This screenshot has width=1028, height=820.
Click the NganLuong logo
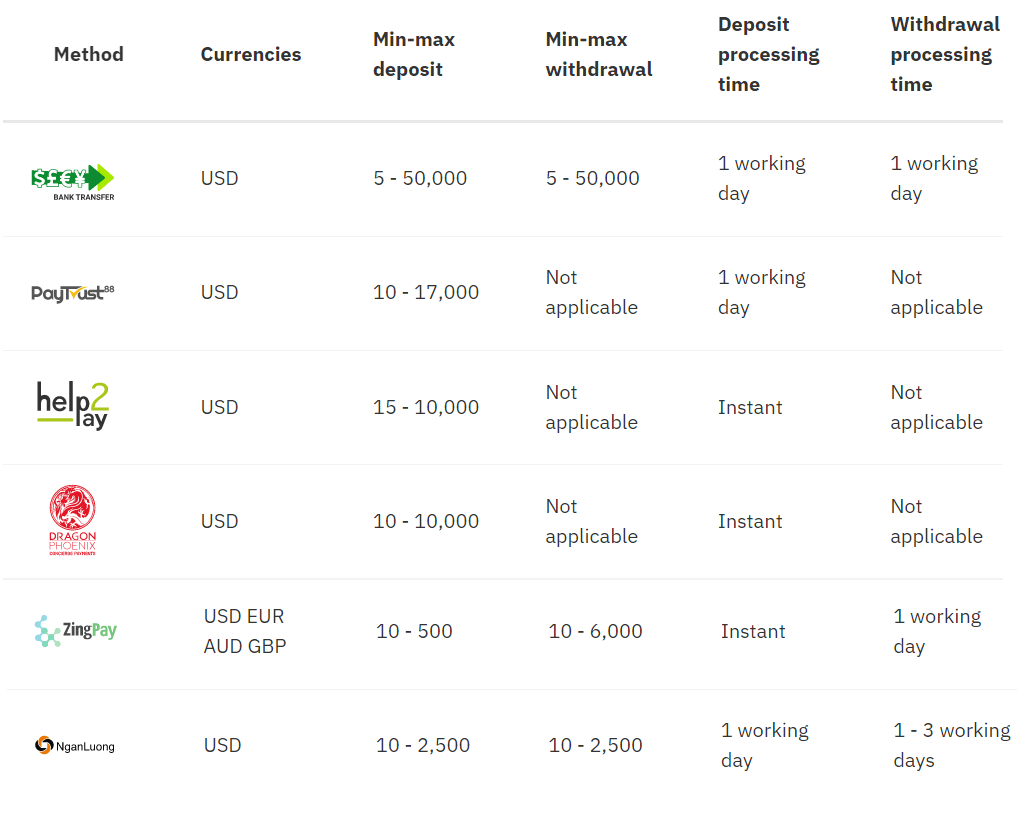[x=75, y=745]
